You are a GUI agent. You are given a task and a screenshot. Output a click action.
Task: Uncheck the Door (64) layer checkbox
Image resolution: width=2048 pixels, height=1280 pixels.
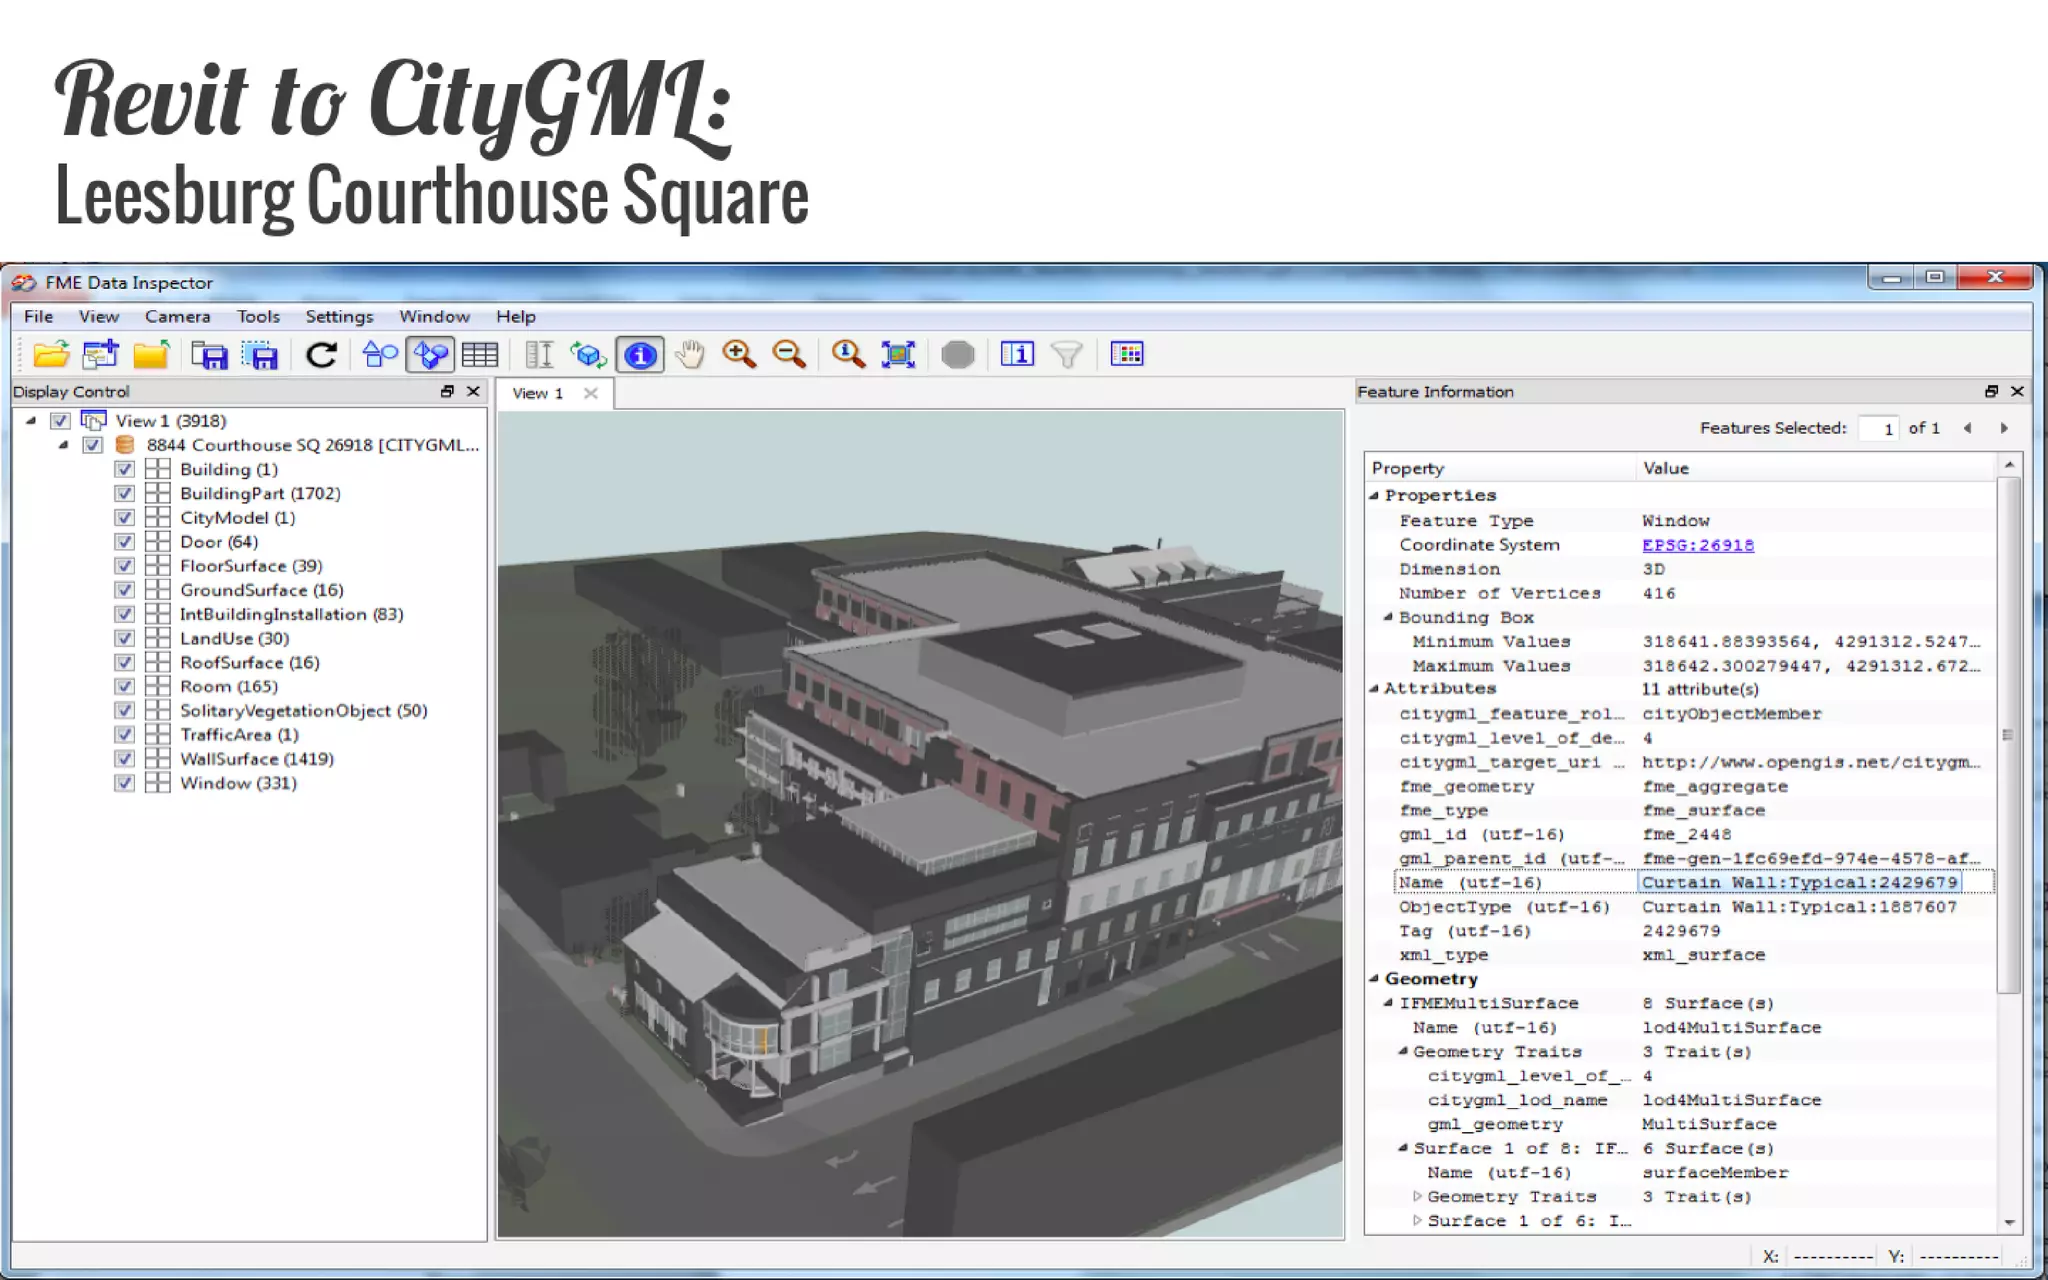pyautogui.click(x=124, y=542)
